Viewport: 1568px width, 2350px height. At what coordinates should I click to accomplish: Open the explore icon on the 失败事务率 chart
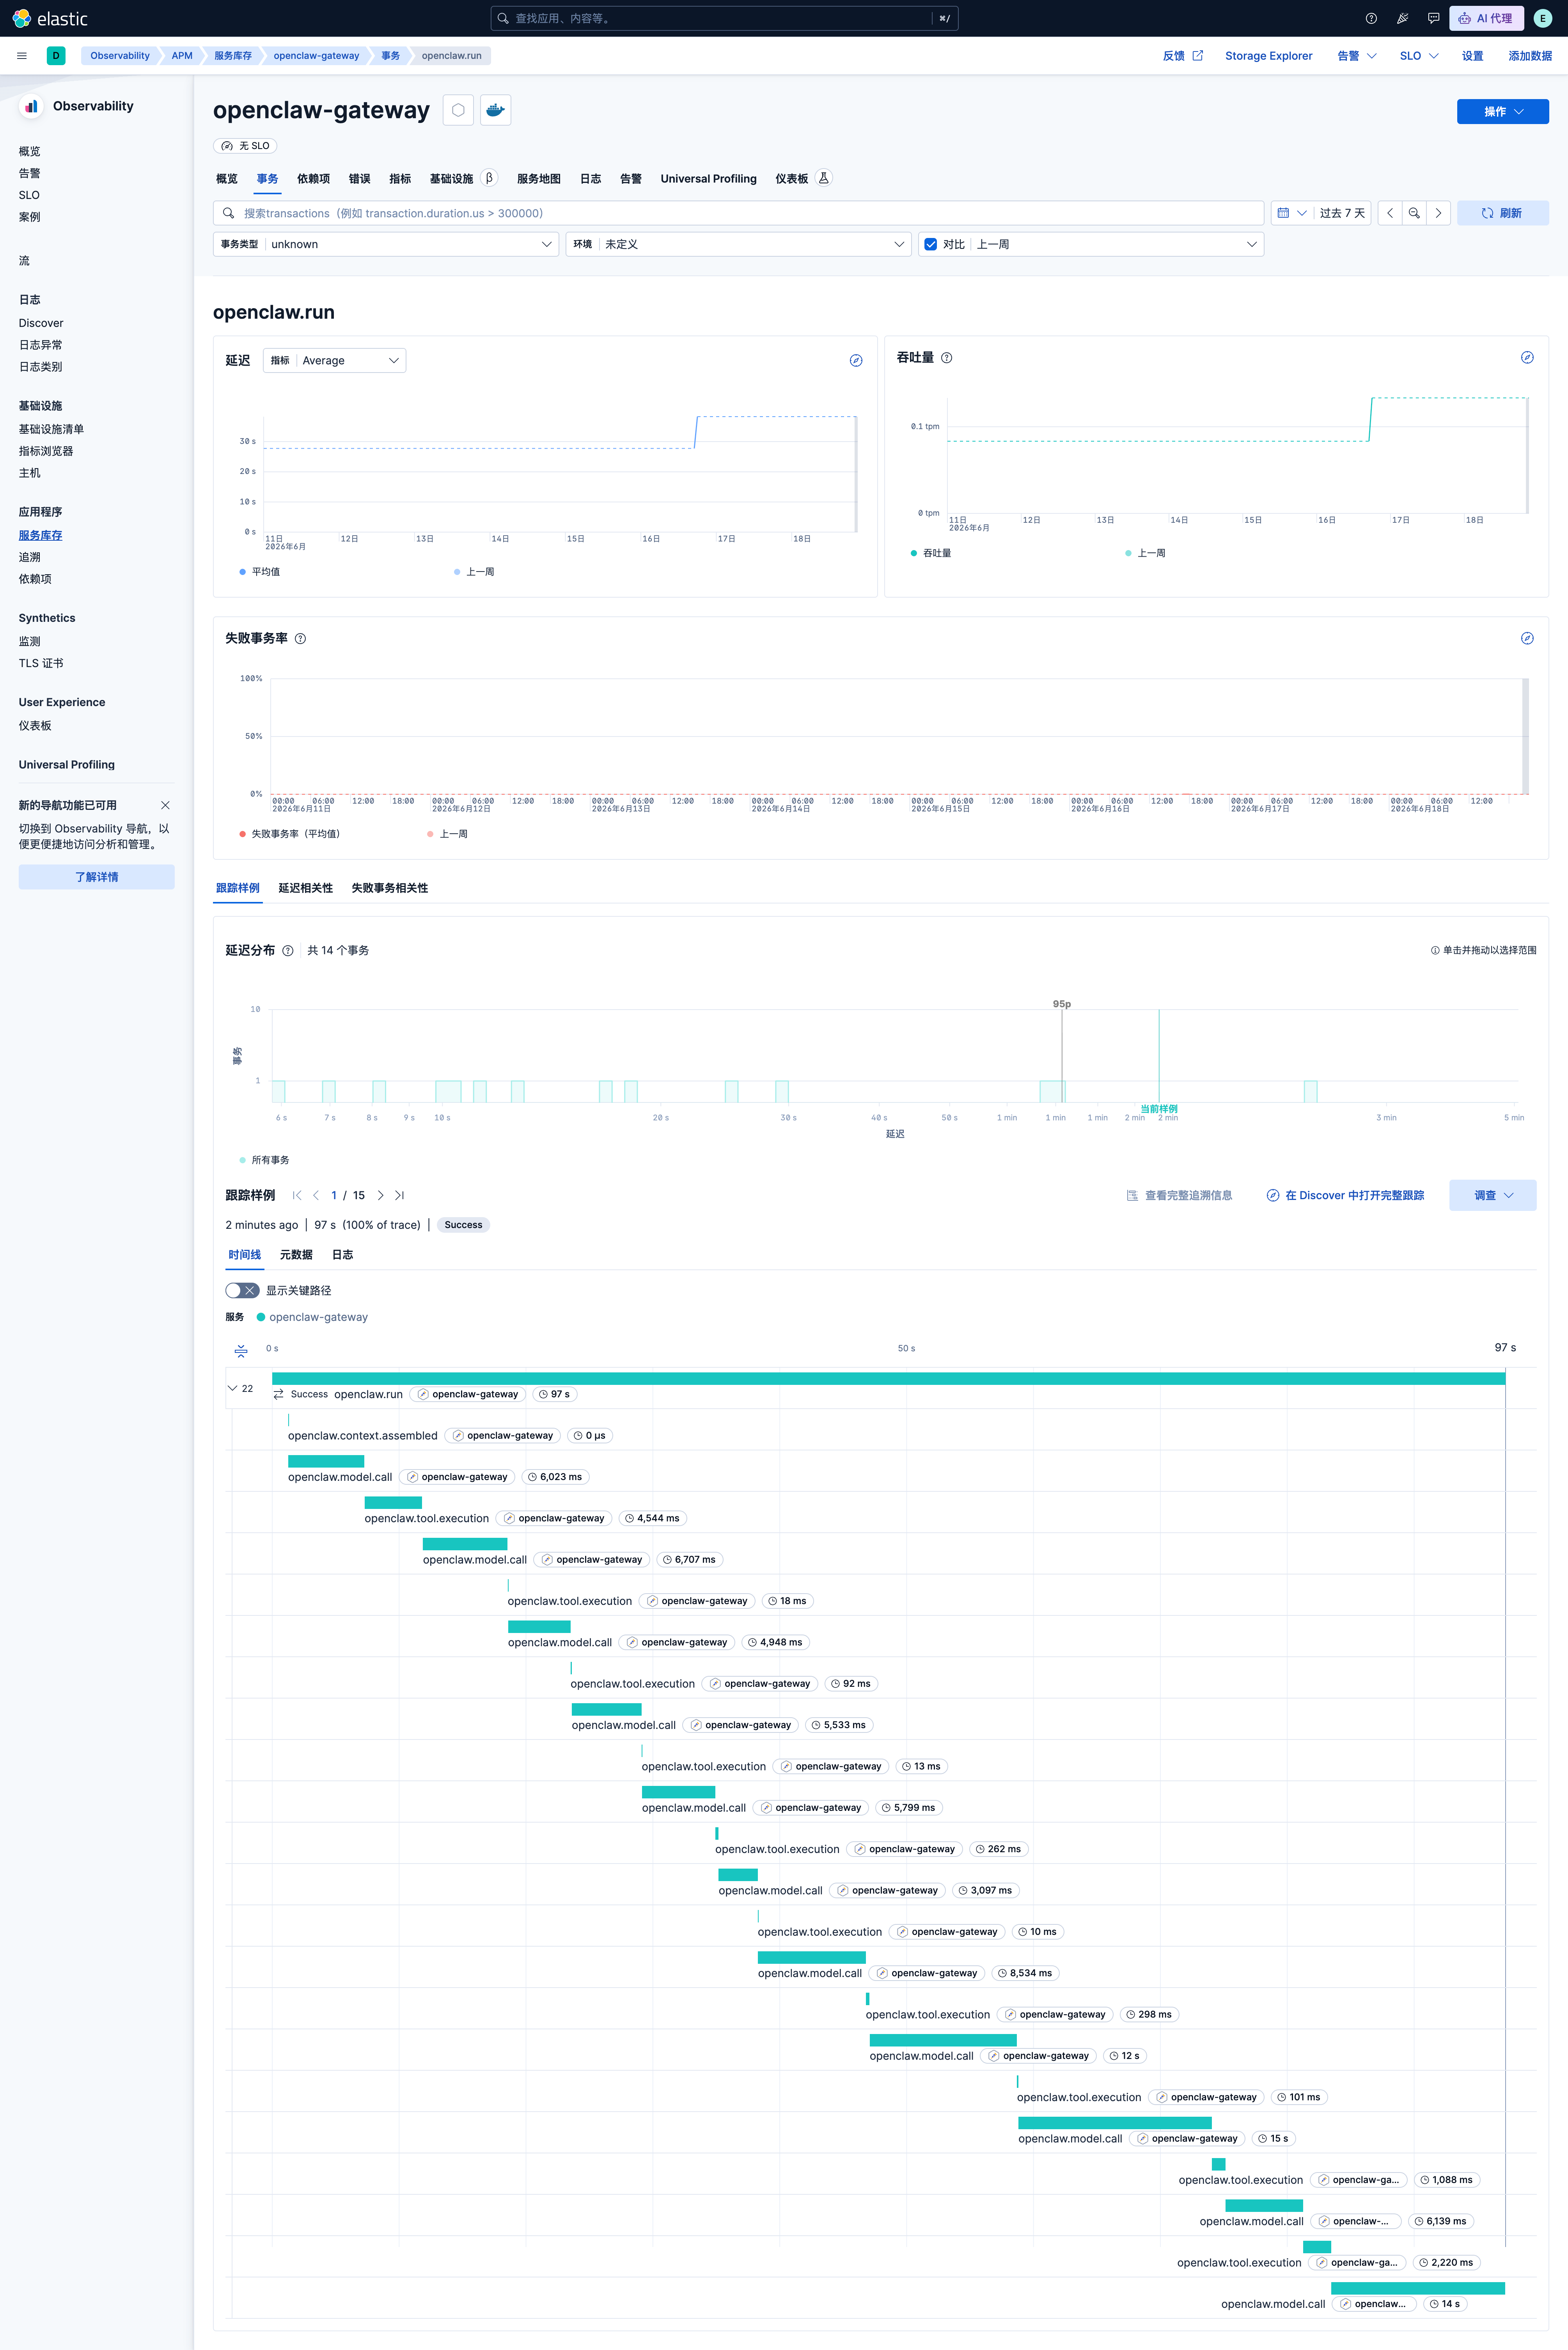[x=1527, y=638]
